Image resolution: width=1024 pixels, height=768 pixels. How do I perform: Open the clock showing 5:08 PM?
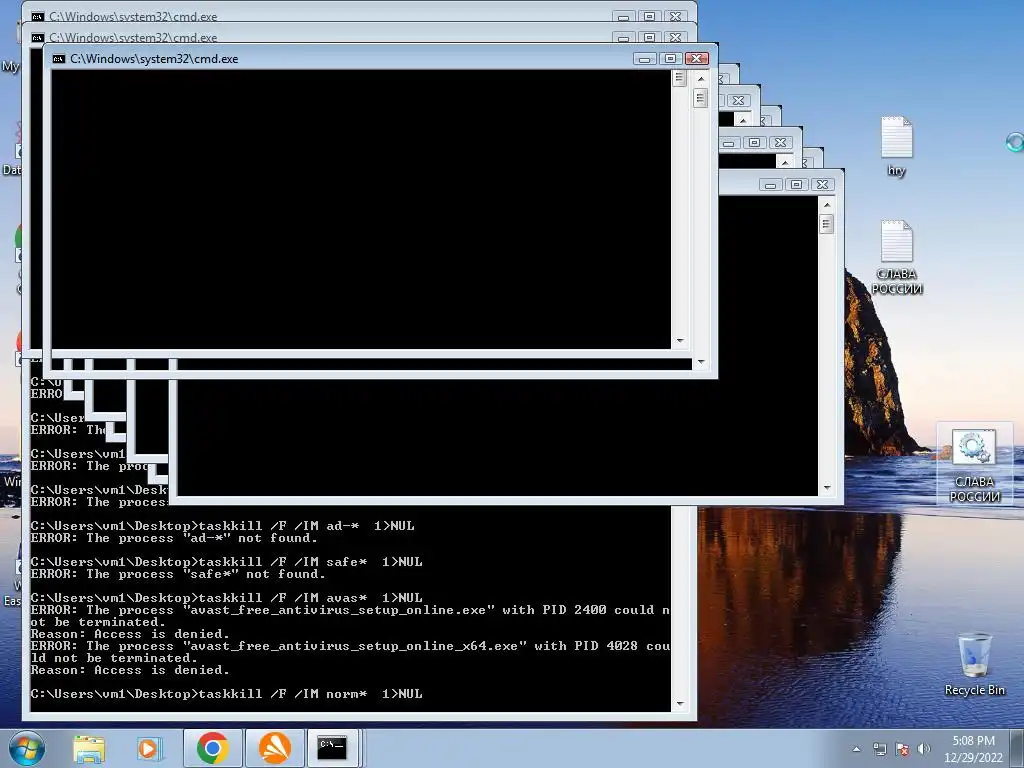click(973, 749)
